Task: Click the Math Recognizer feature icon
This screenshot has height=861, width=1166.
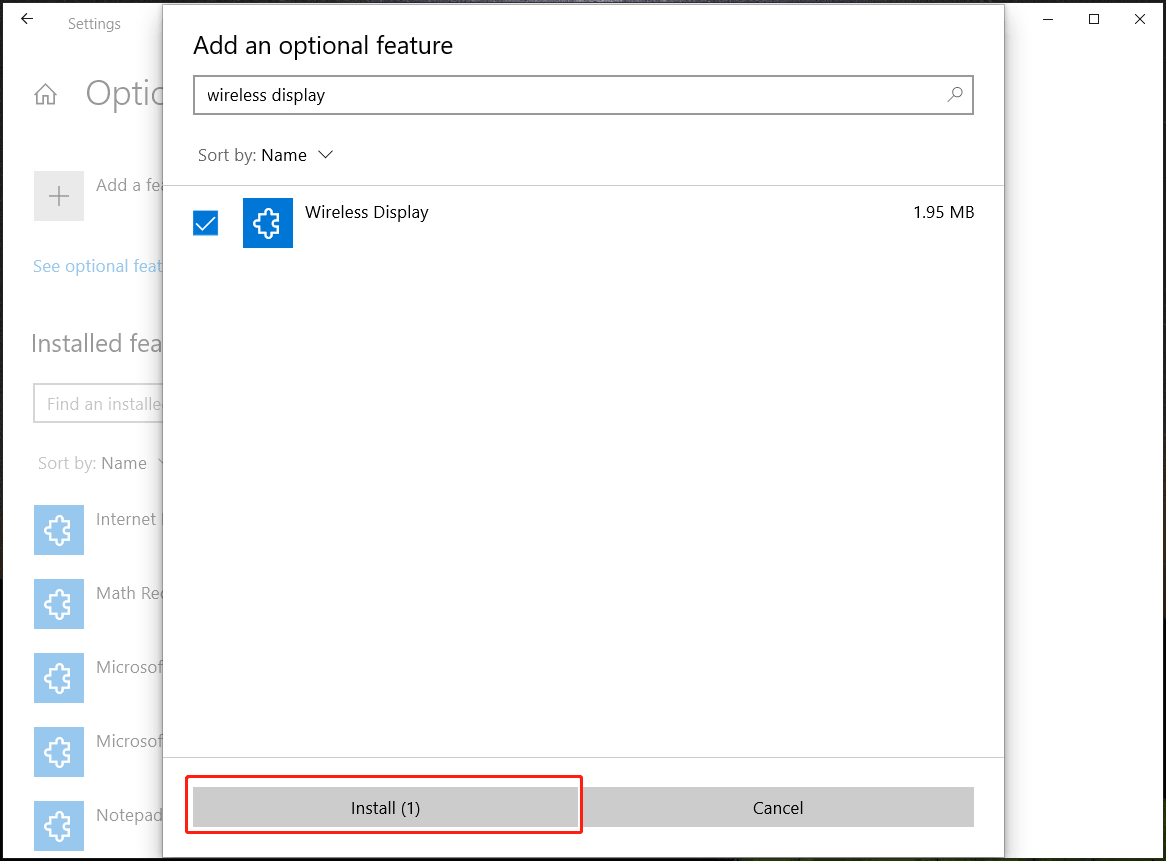Action: (58, 604)
